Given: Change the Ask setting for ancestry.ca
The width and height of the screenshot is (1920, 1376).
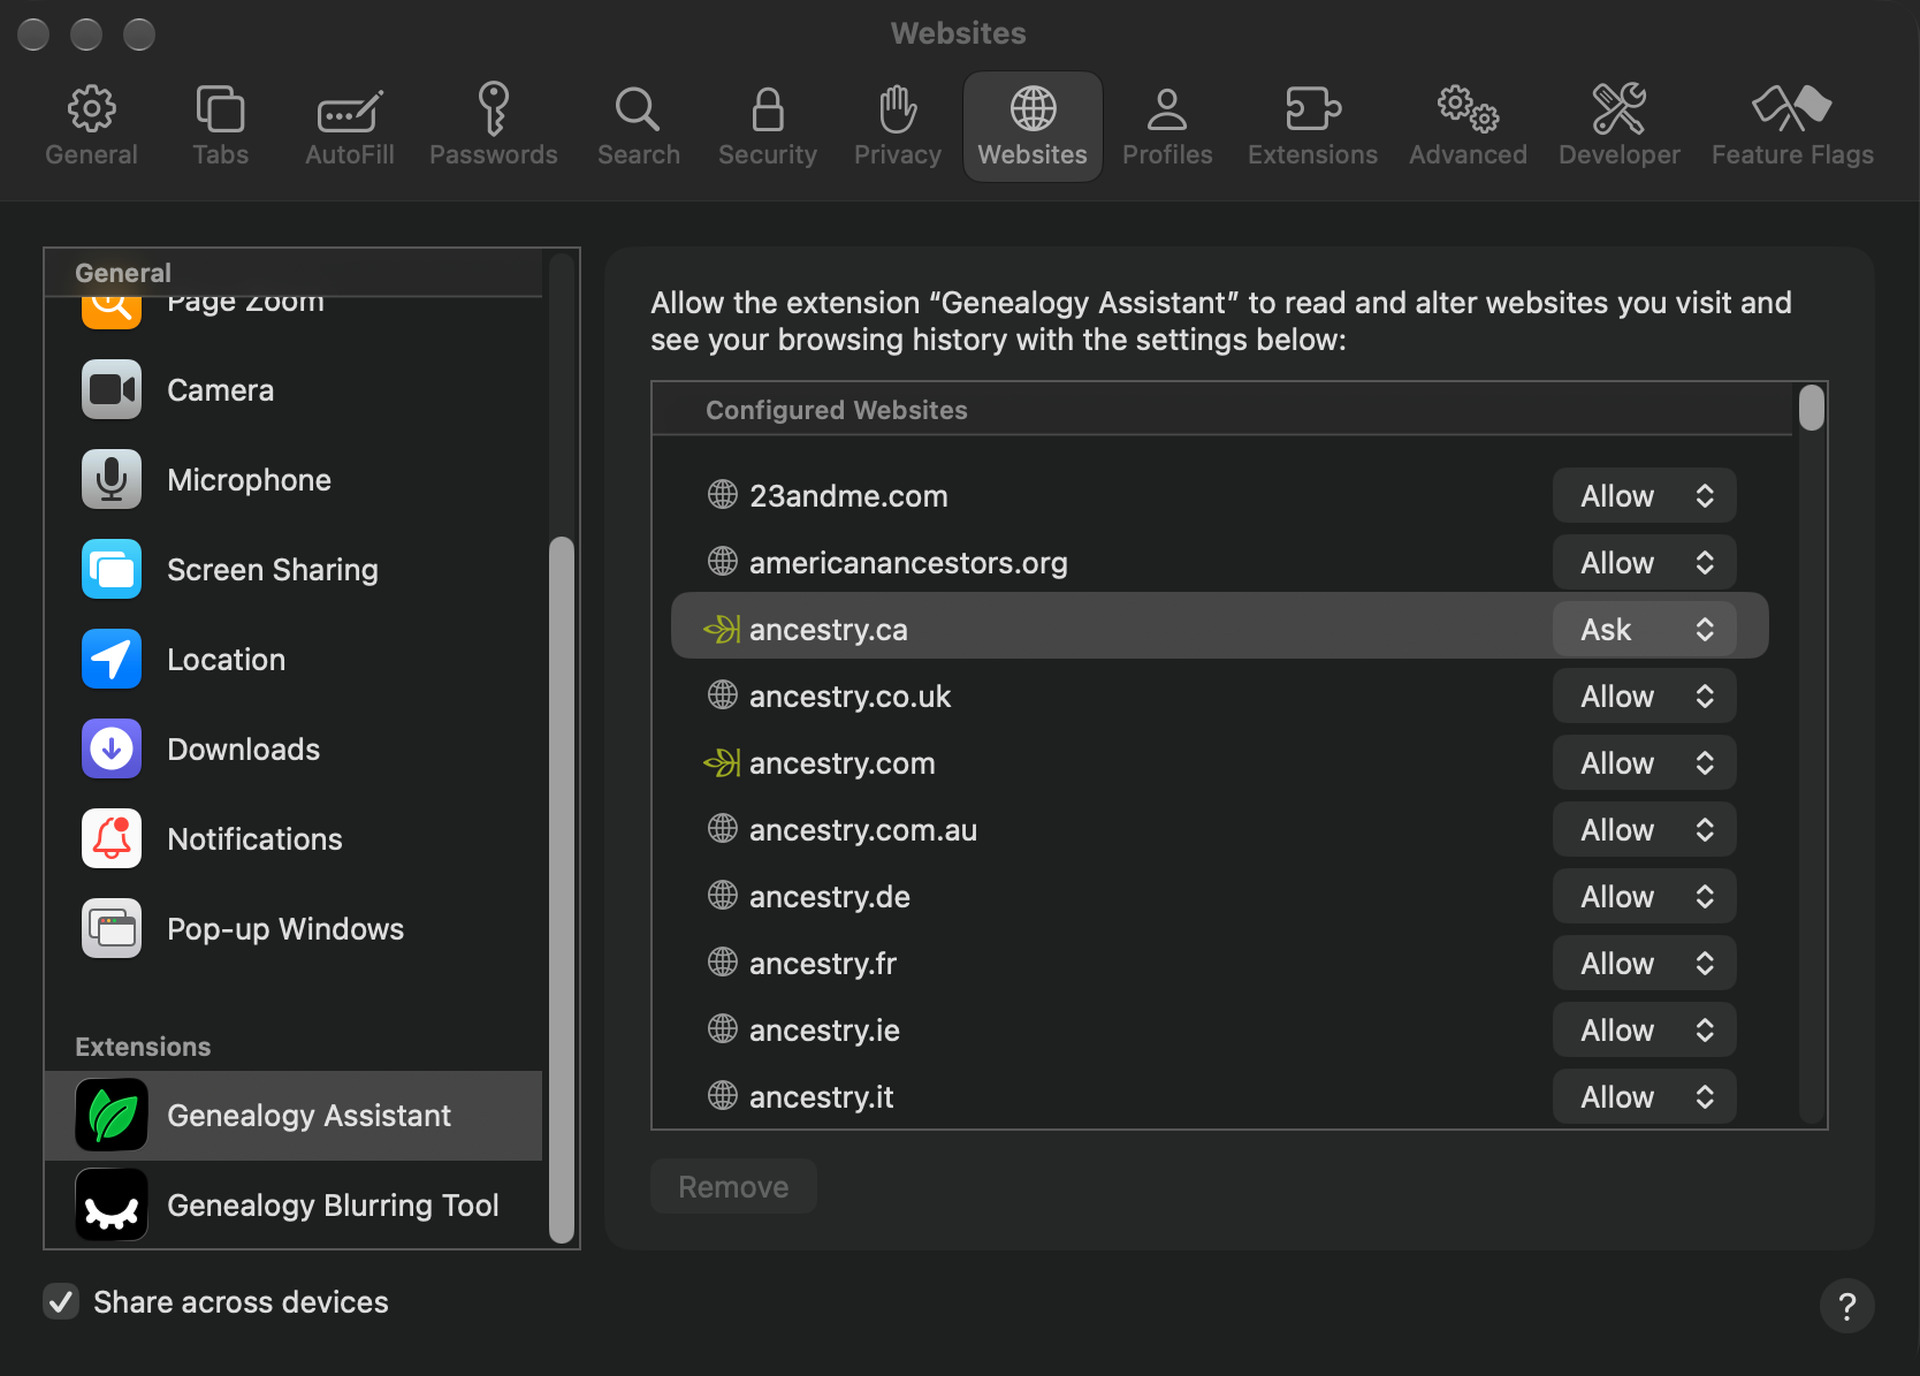Looking at the screenshot, I should (x=1644, y=630).
